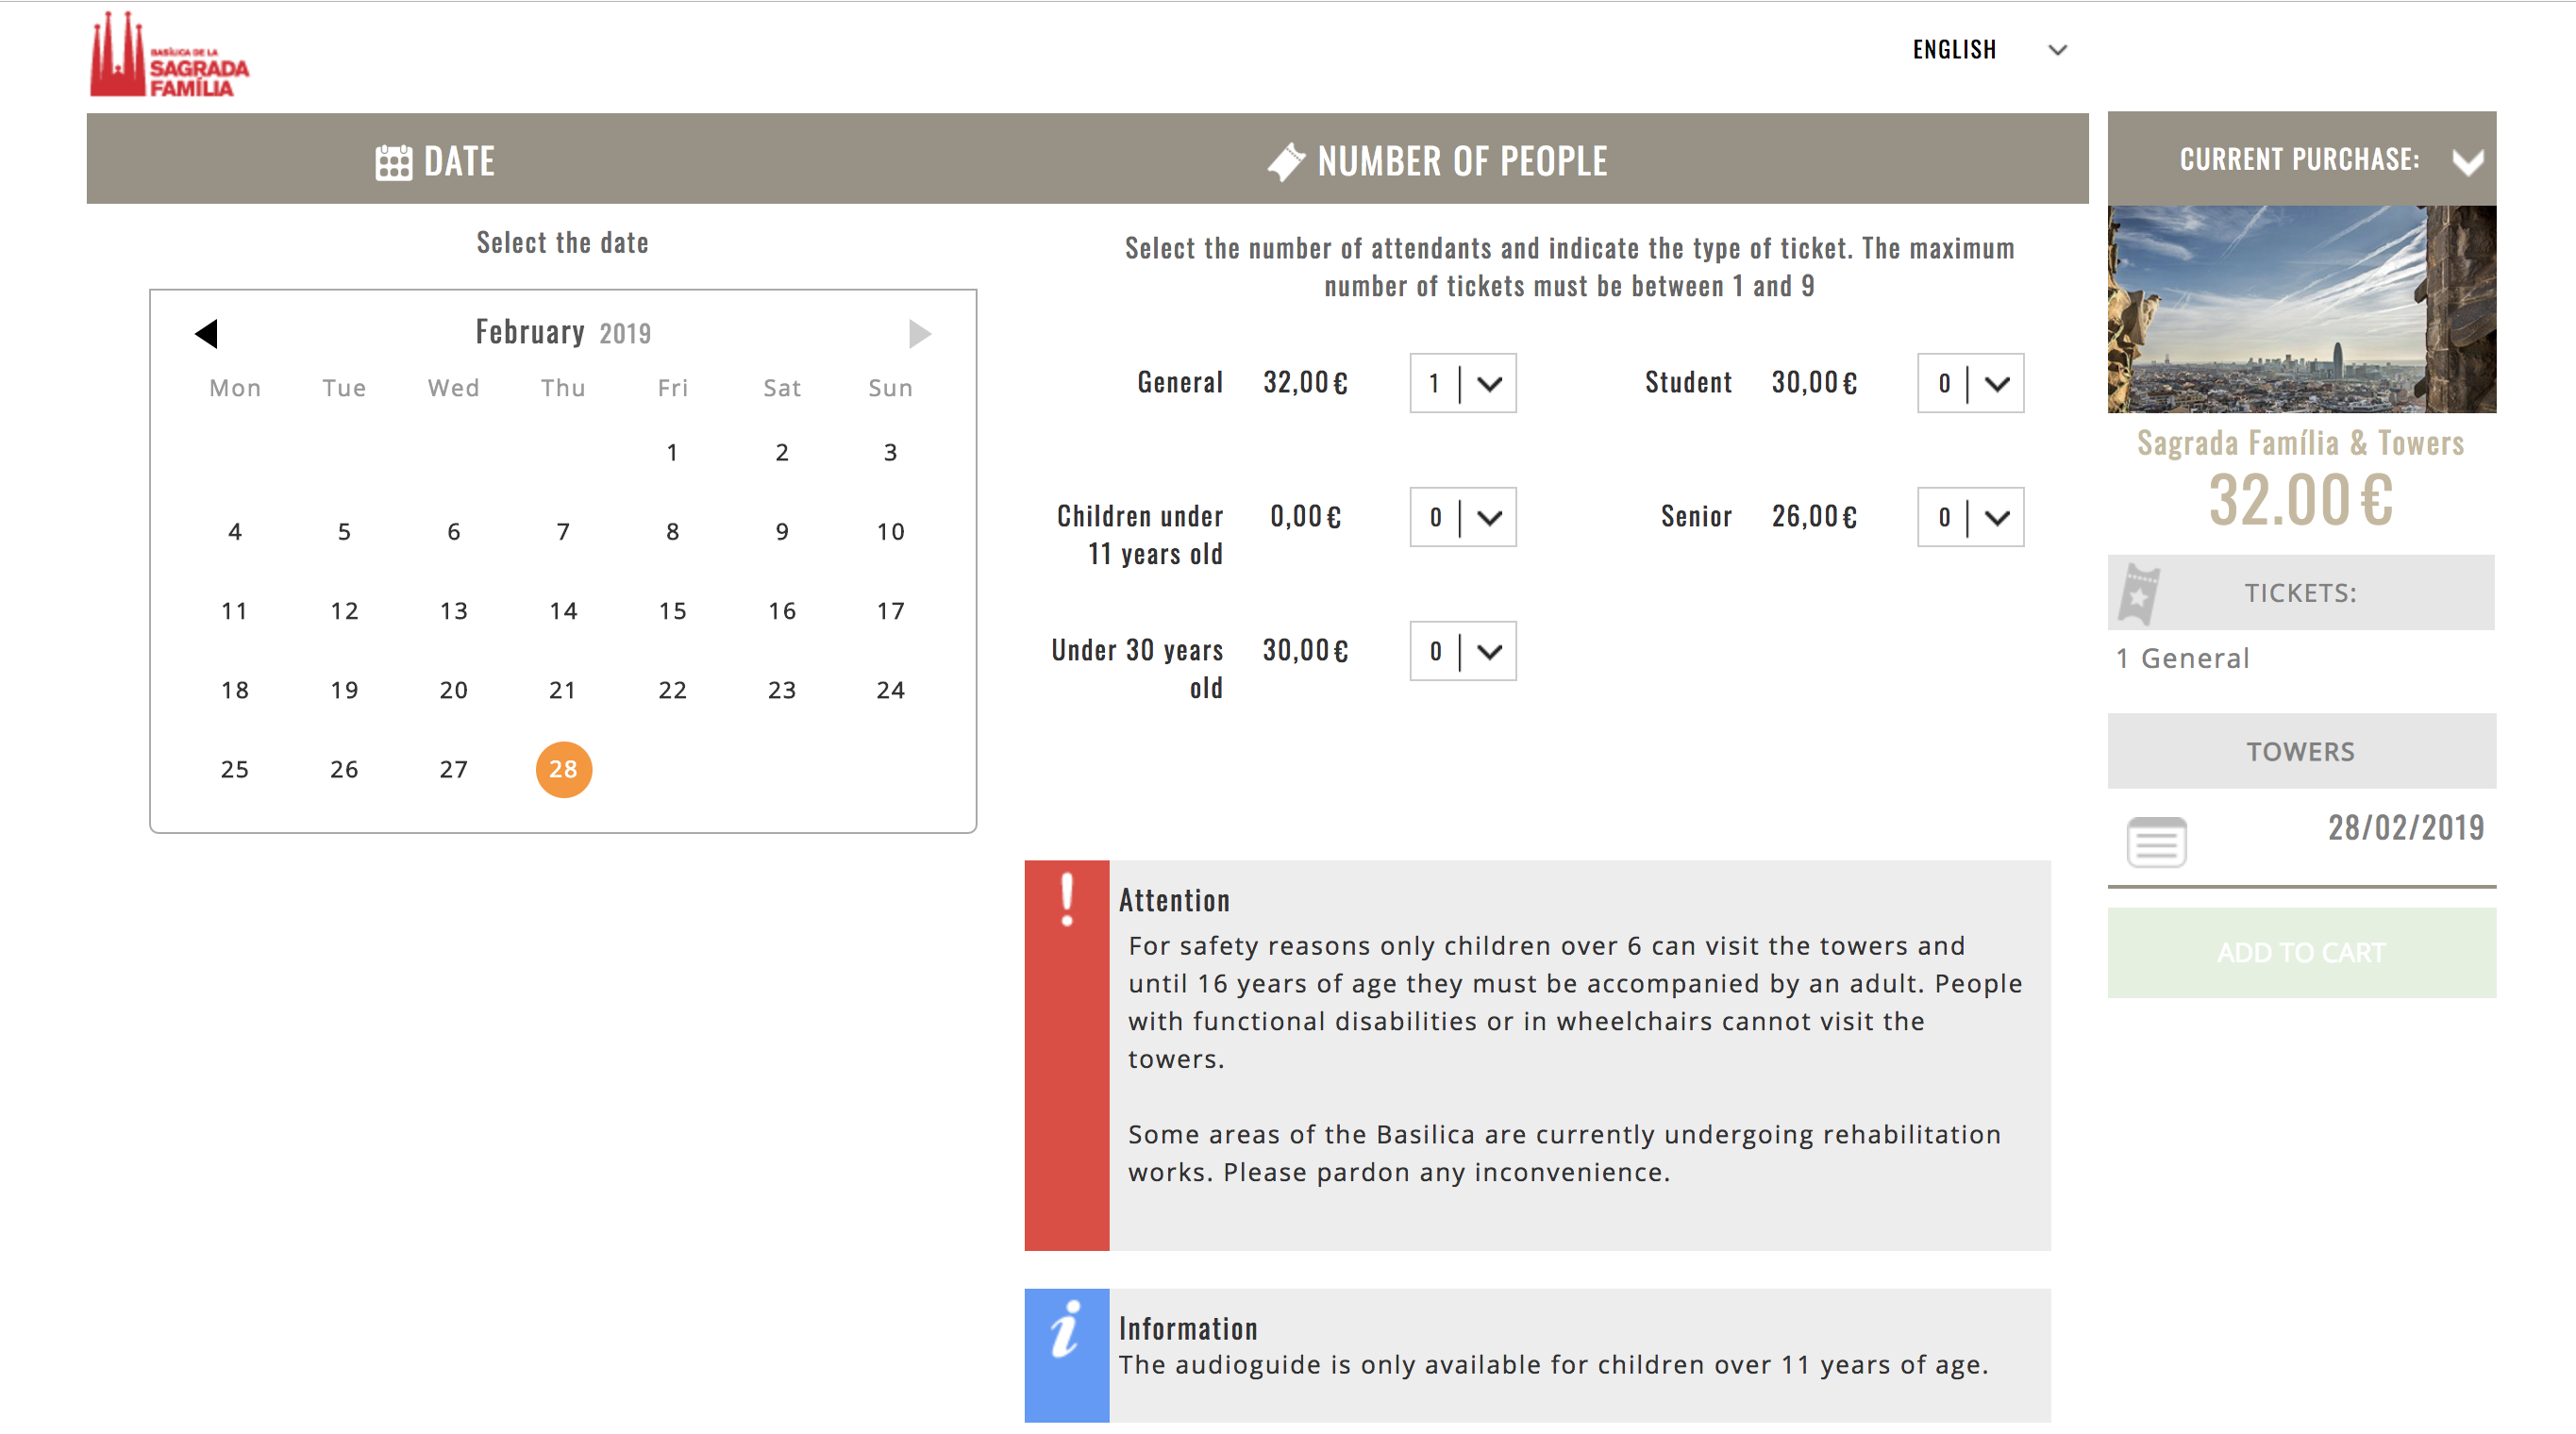2576x1434 pixels.
Task: Click the February 2019 month label
Action: 563,332
